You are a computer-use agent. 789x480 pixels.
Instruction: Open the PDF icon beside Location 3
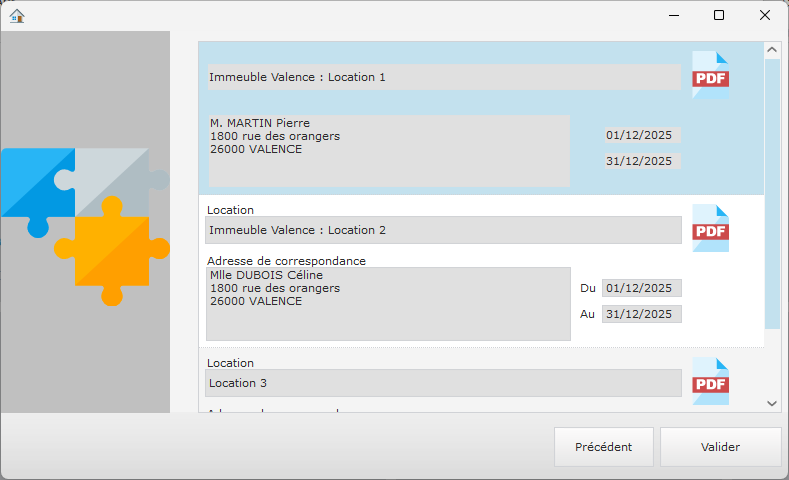[710, 382]
